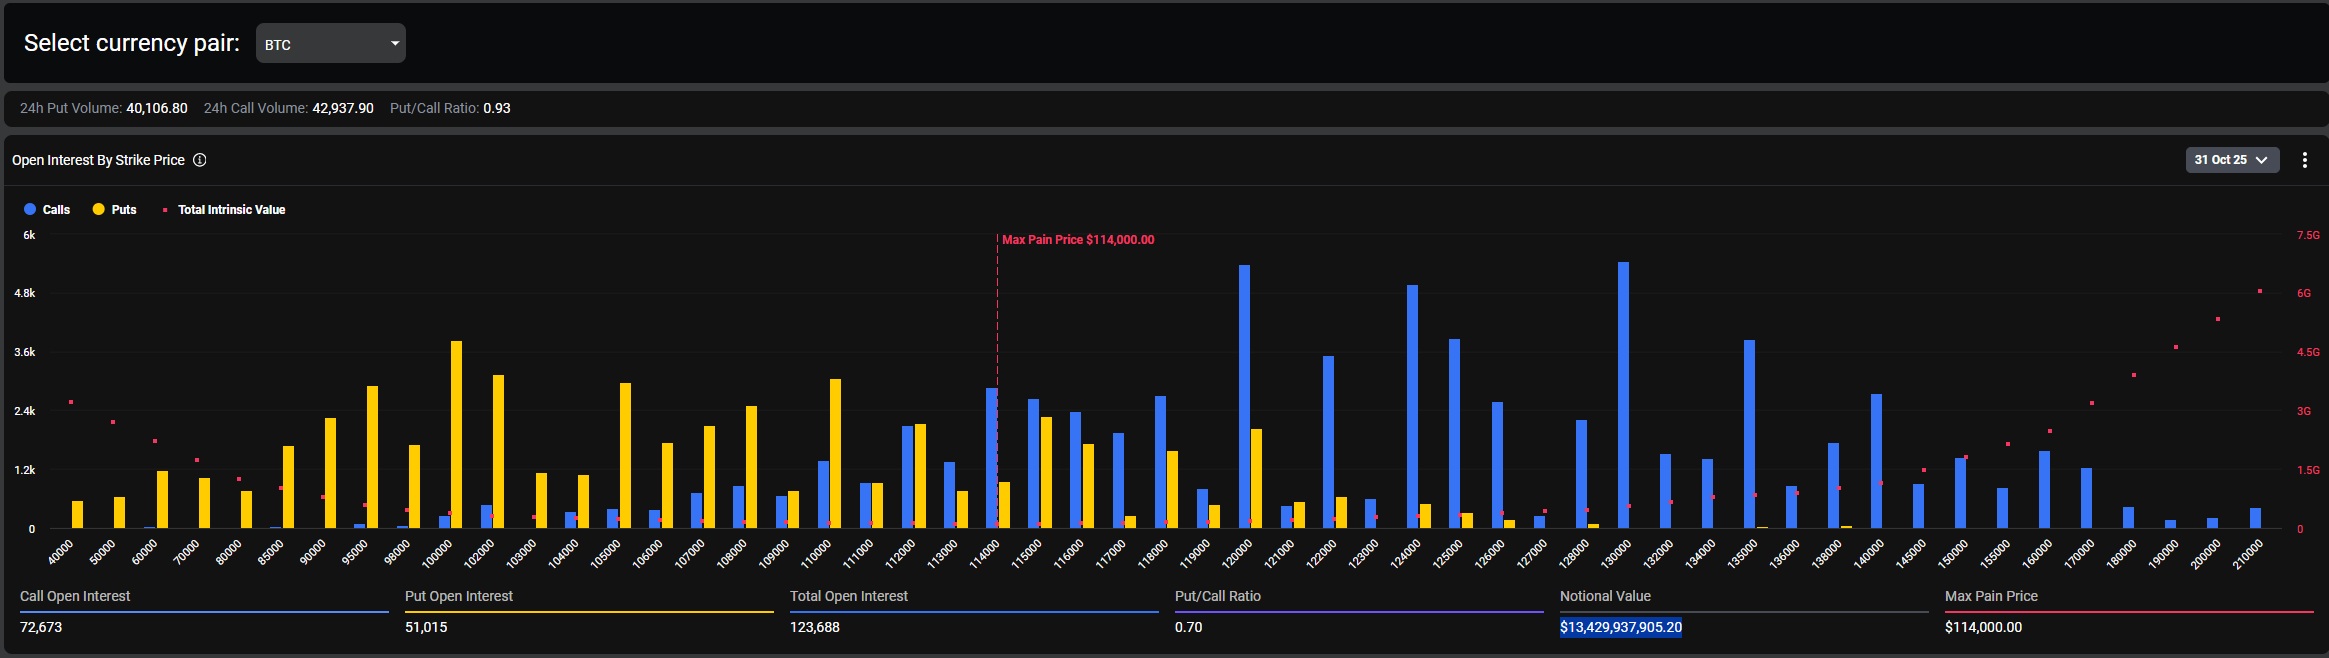Screen dimensions: 2329x658
Task: Toggle Puts series via legend label
Action: pyautogui.click(x=124, y=209)
